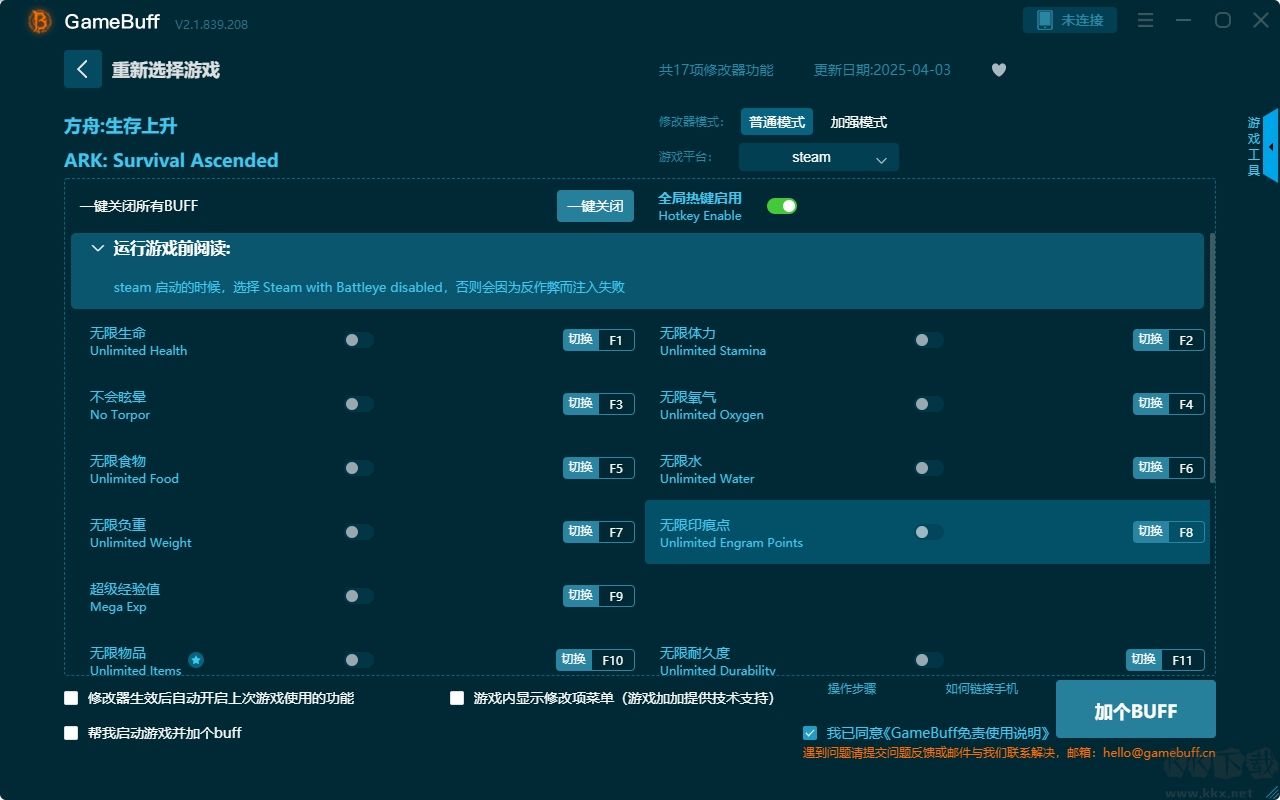
Task: Go back with the arrow button
Action: 83,69
